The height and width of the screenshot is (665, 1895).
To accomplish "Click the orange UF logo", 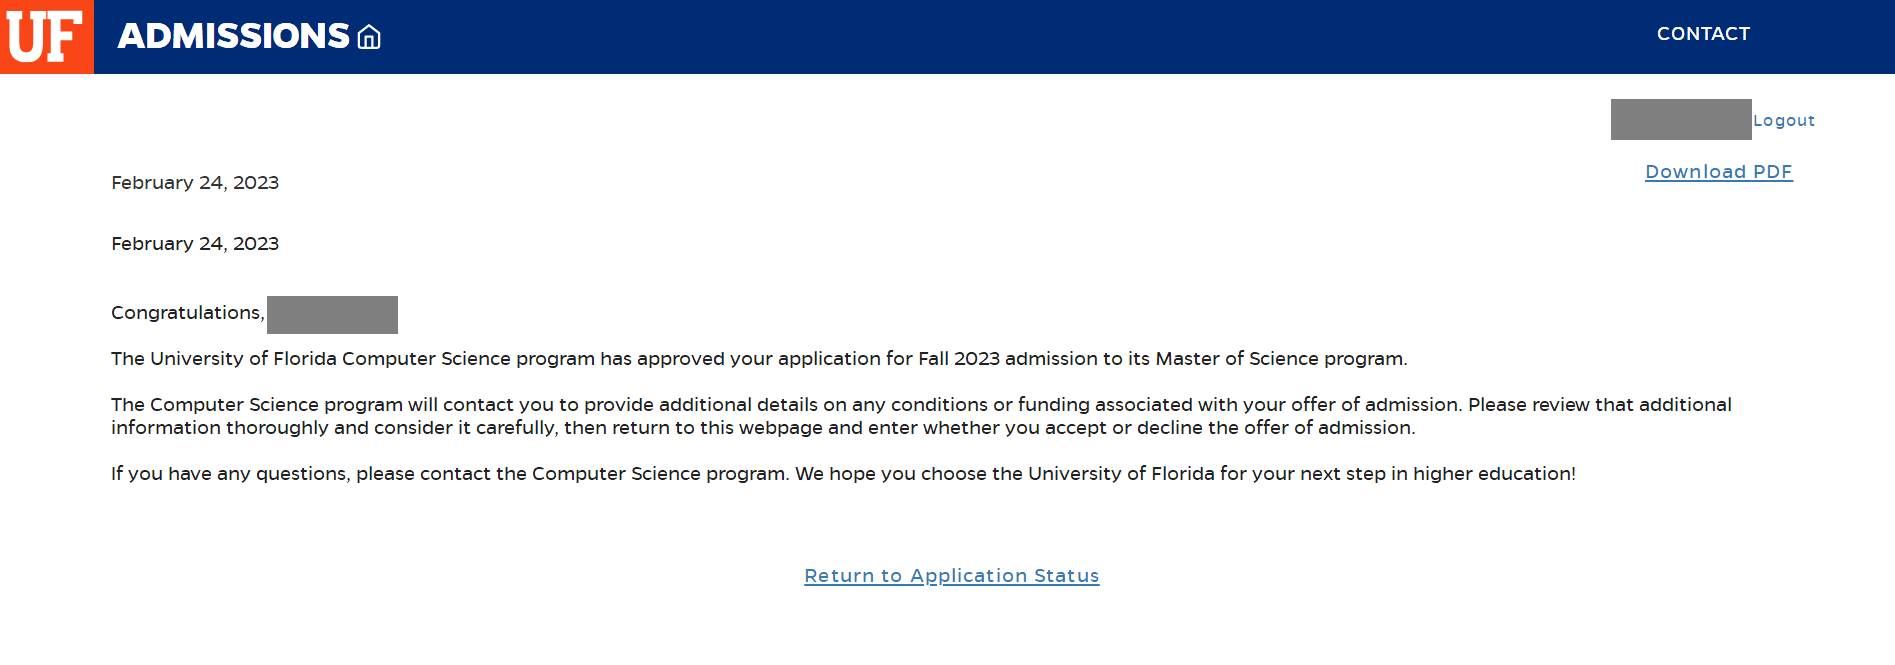I will 46,37.
